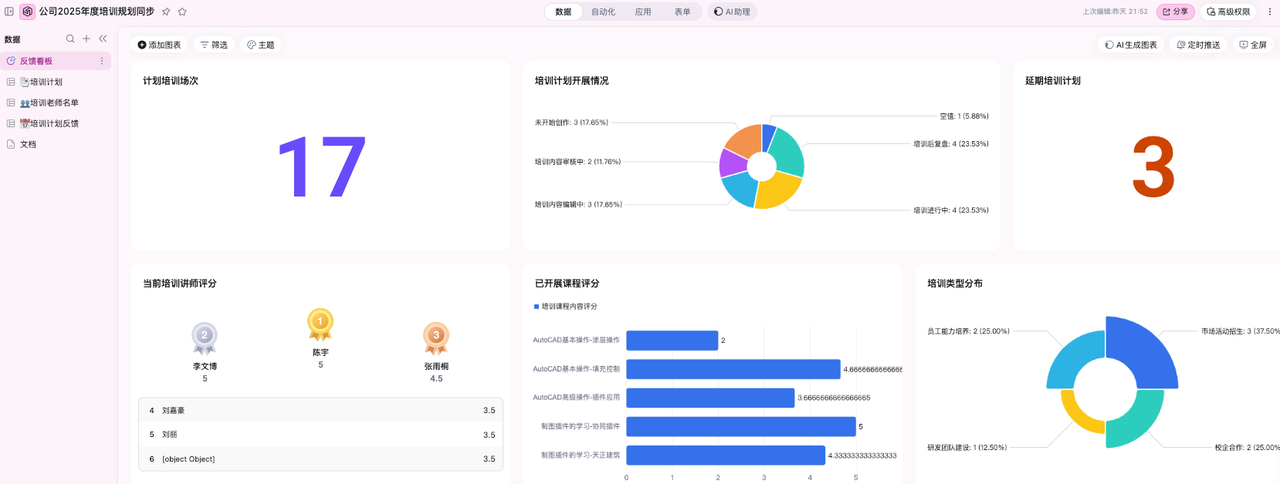Search in the 数据 sidebar

70,39
